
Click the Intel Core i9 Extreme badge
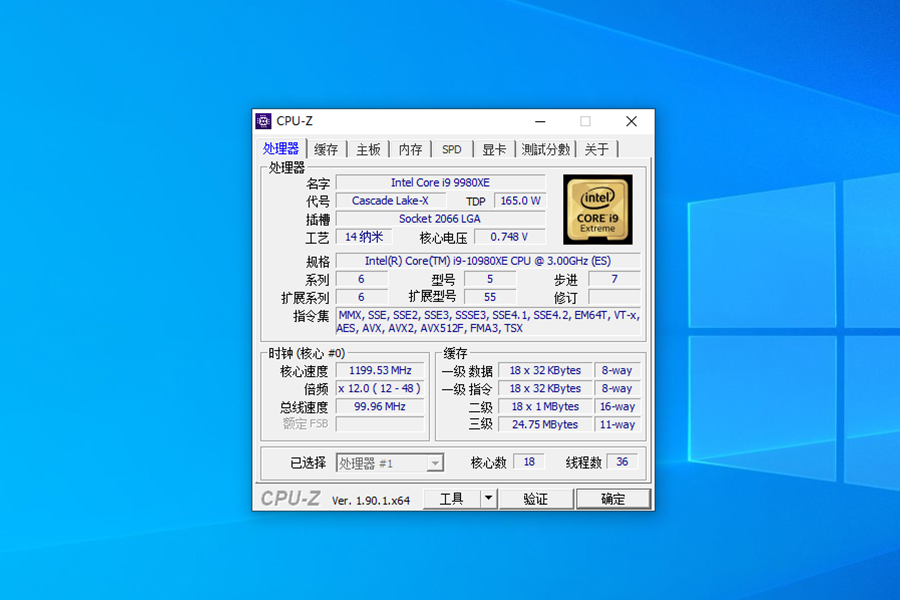click(x=597, y=211)
